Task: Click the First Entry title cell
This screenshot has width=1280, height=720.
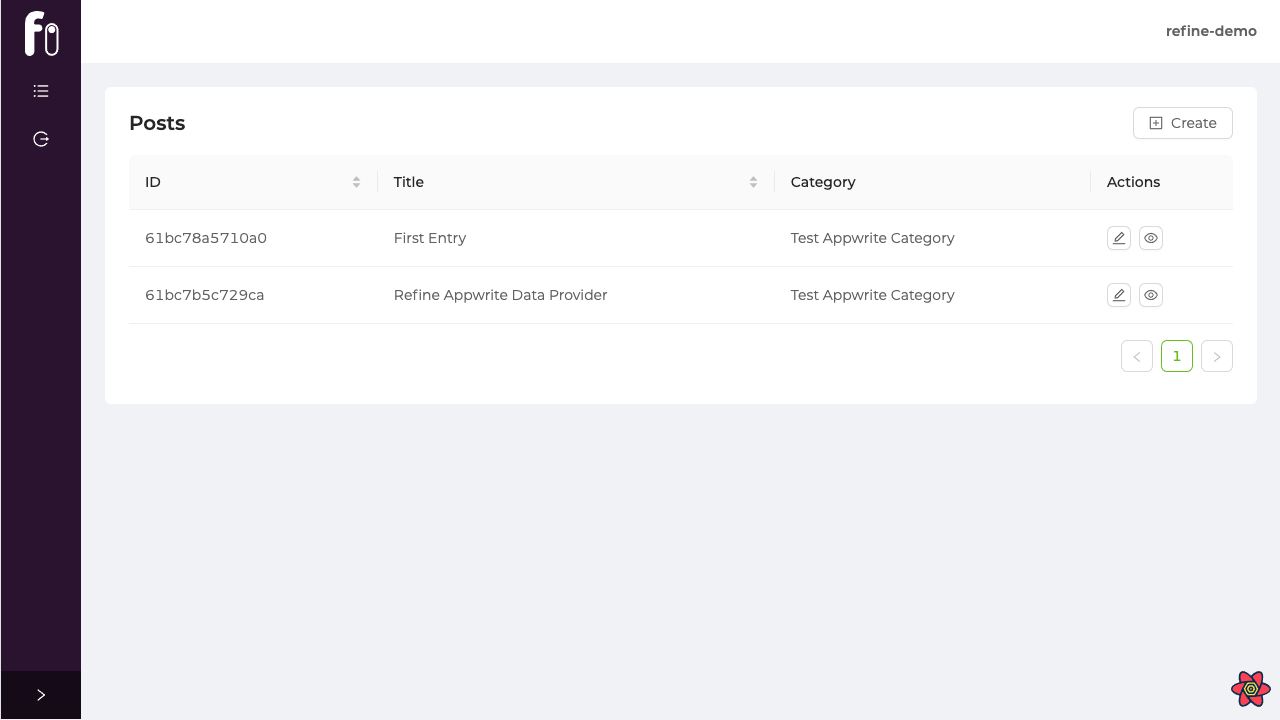Action: [430, 238]
